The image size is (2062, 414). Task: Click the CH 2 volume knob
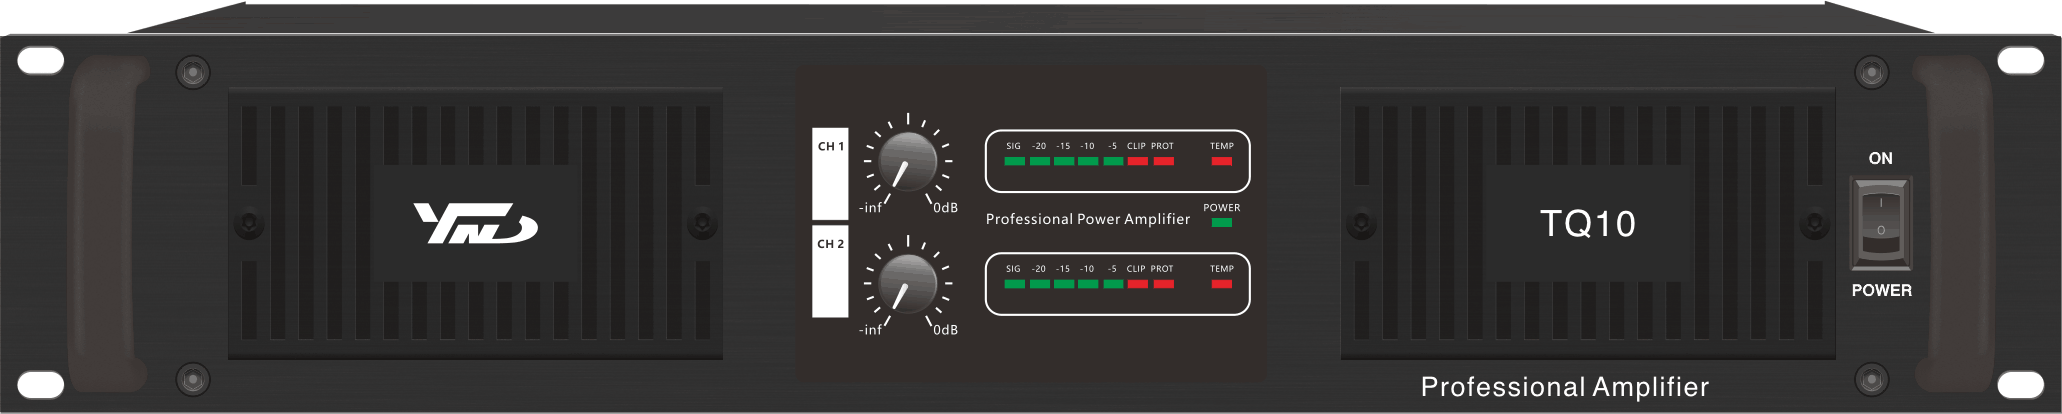pos(908,284)
